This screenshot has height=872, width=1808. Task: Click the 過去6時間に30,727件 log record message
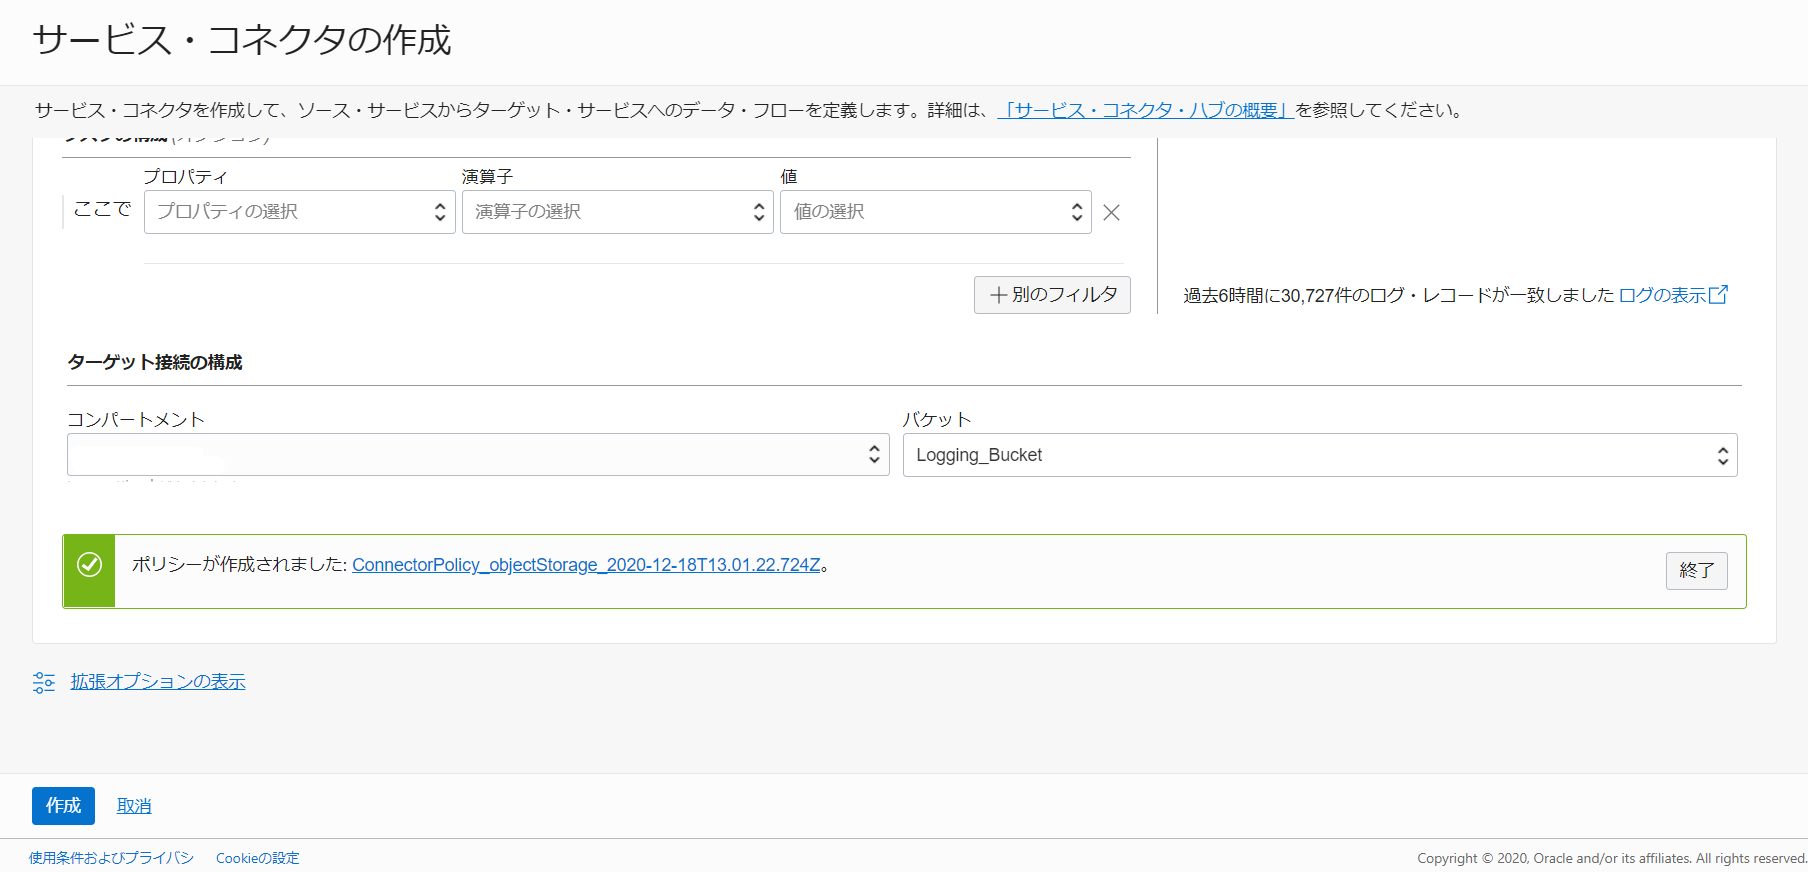[x=1398, y=295]
